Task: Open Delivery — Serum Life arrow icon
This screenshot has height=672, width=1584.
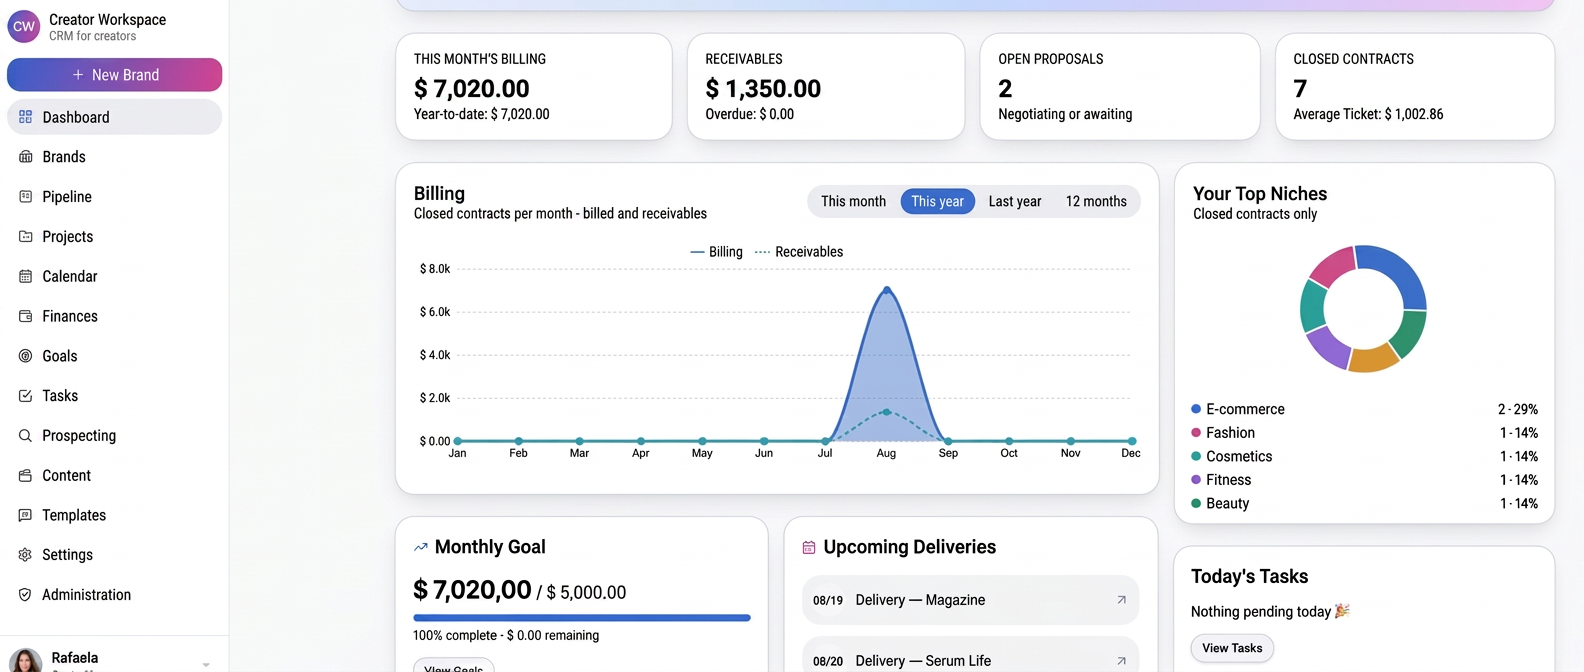Action: [x=1121, y=661]
